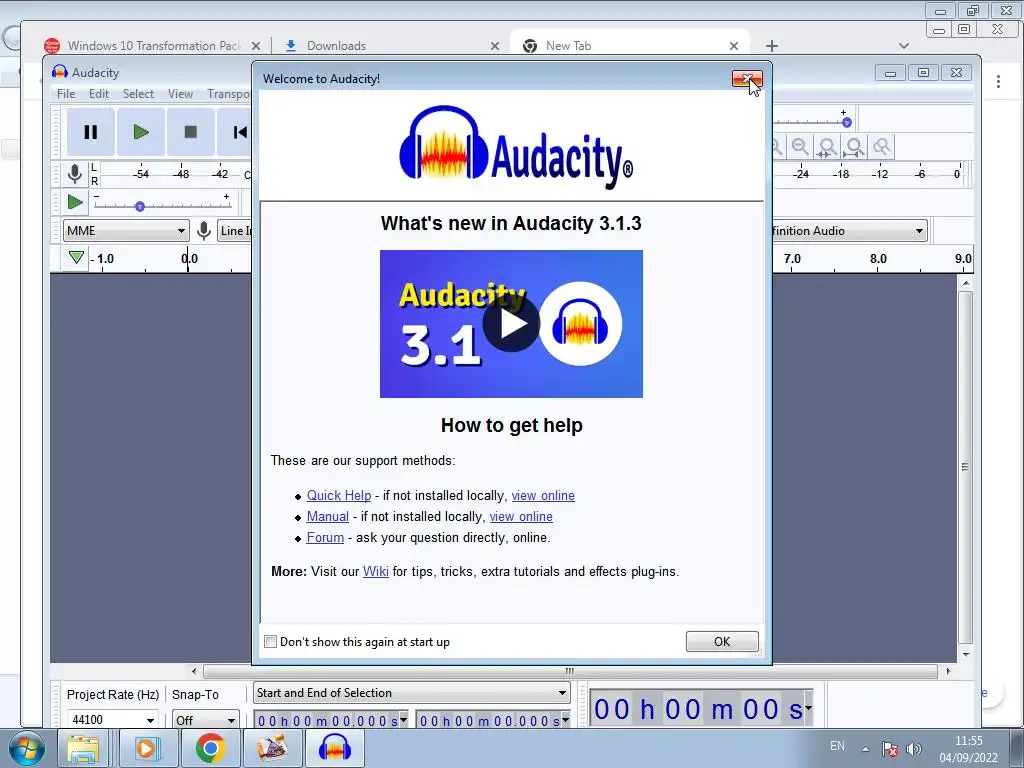Open view online link for Manual
The image size is (1024, 768).
coord(521,517)
